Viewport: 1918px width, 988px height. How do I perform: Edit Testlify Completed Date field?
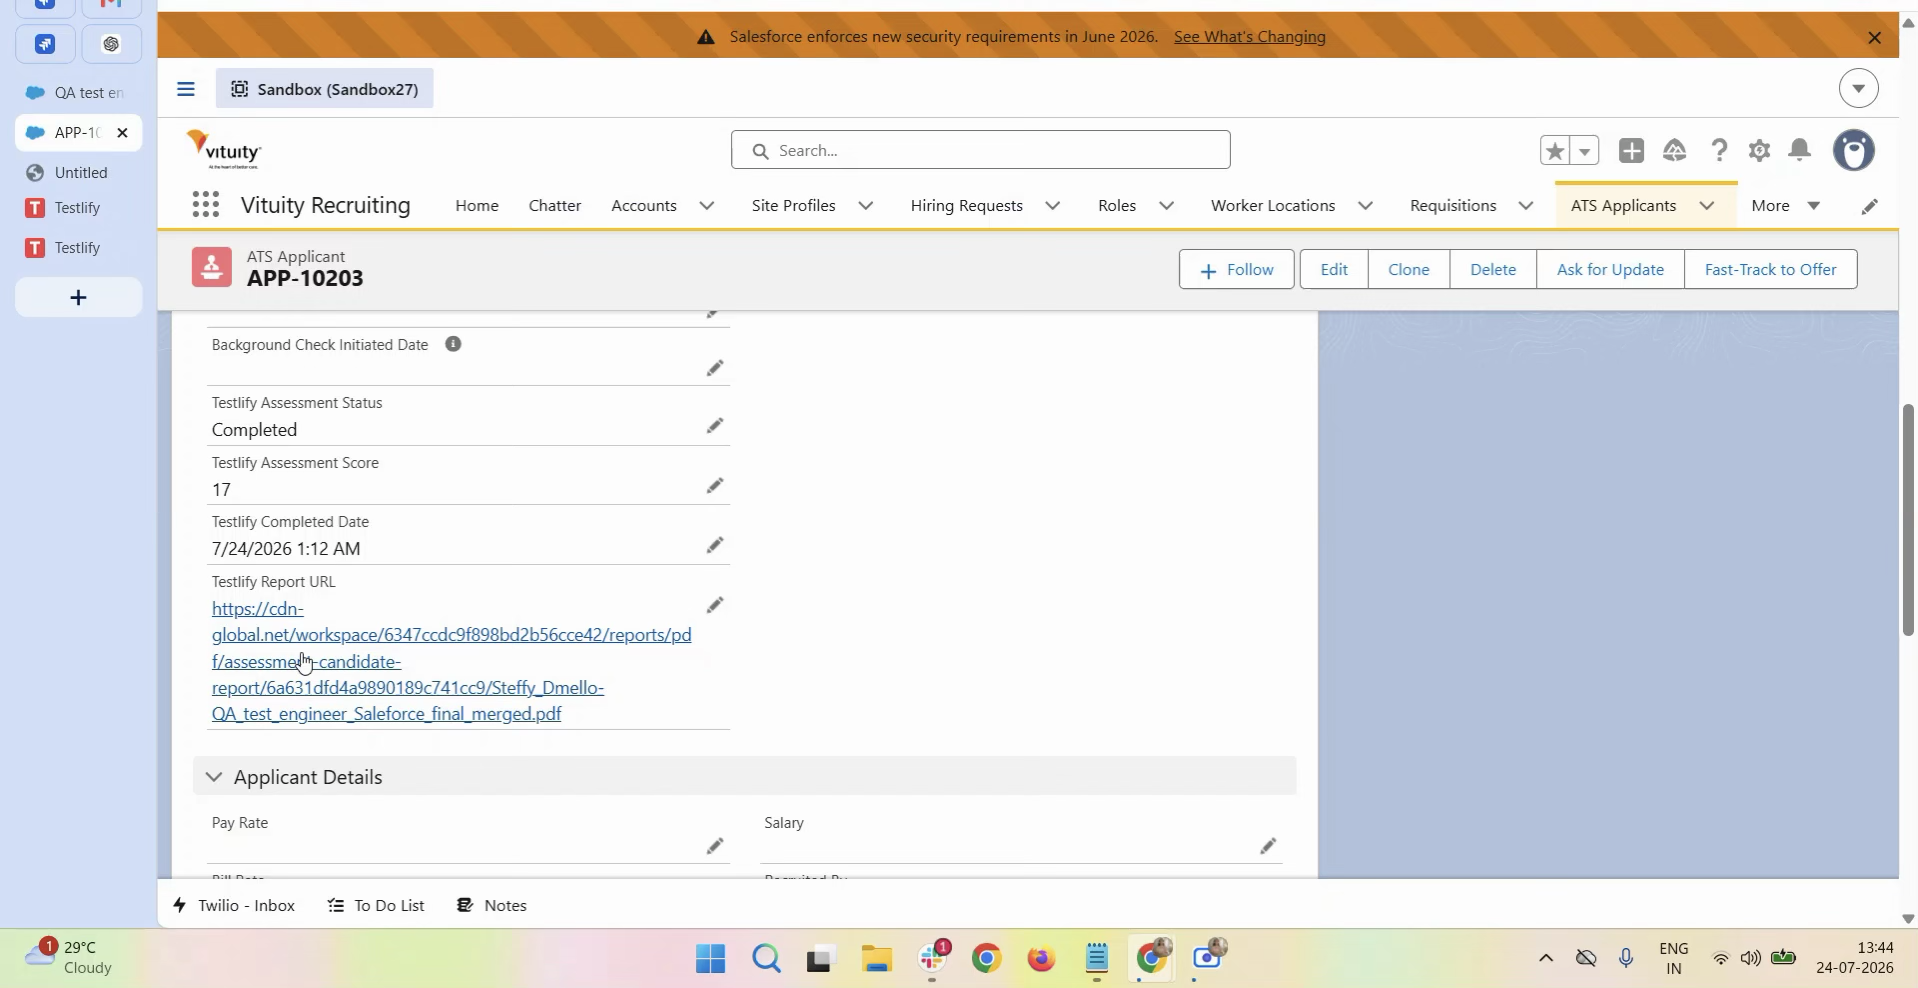pyautogui.click(x=715, y=545)
